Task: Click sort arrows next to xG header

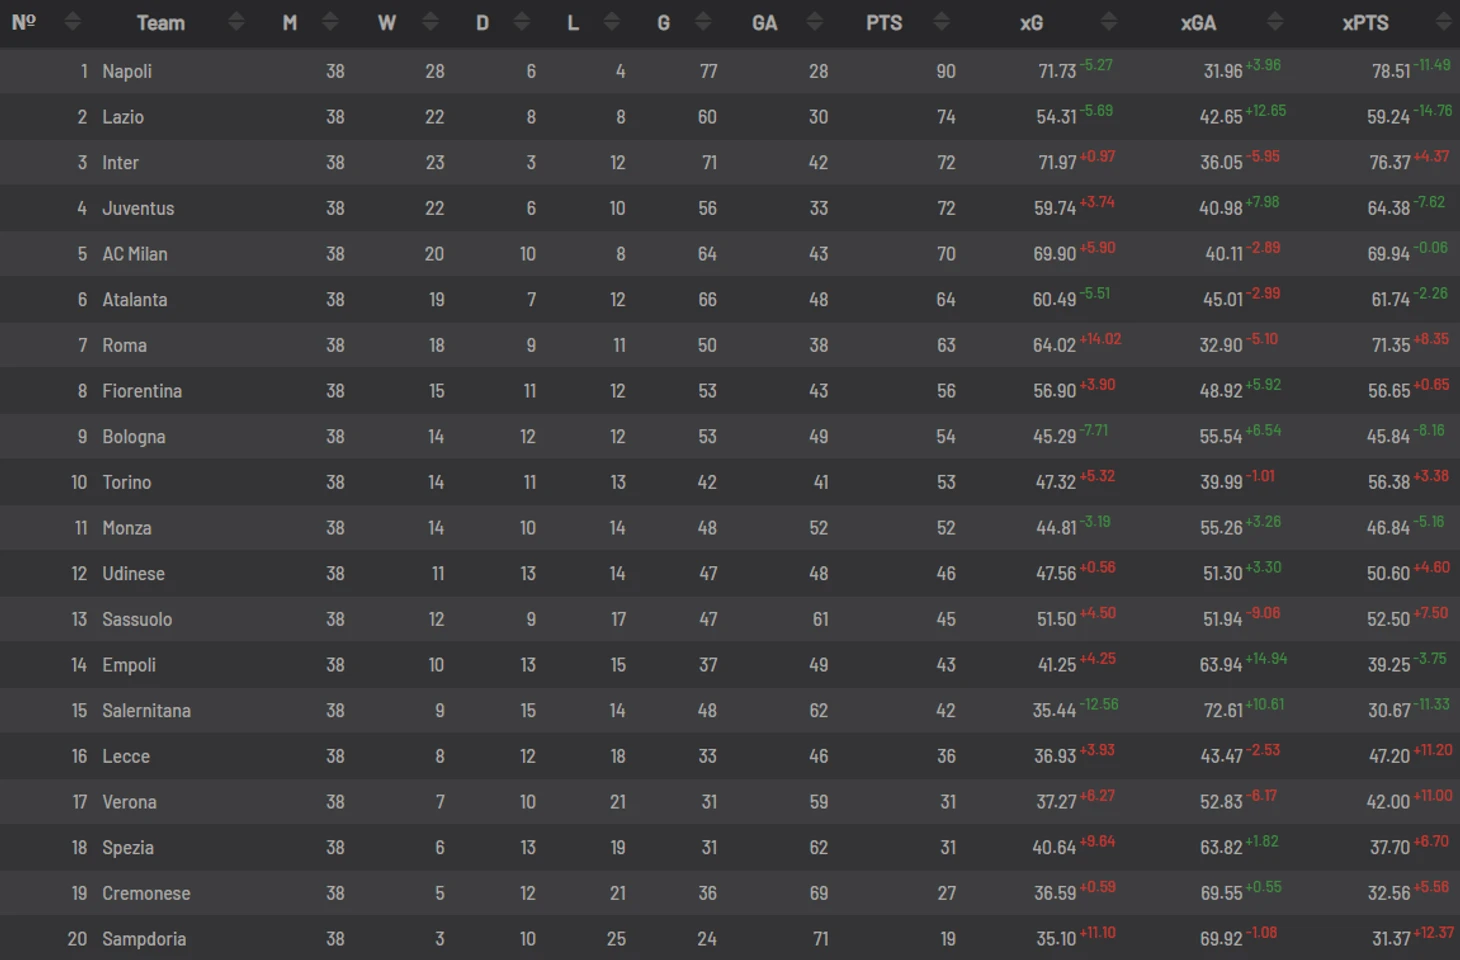Action: [1108, 22]
